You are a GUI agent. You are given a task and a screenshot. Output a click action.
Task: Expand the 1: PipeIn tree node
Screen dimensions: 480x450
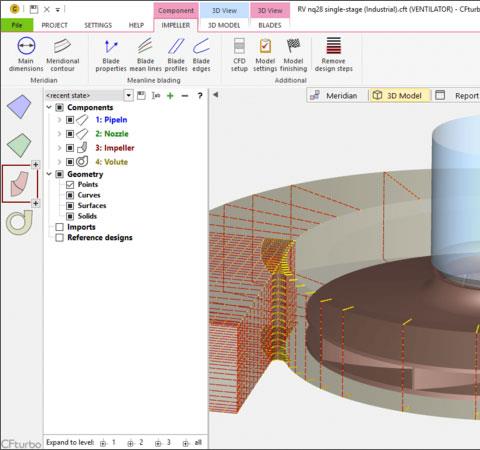(x=59, y=120)
